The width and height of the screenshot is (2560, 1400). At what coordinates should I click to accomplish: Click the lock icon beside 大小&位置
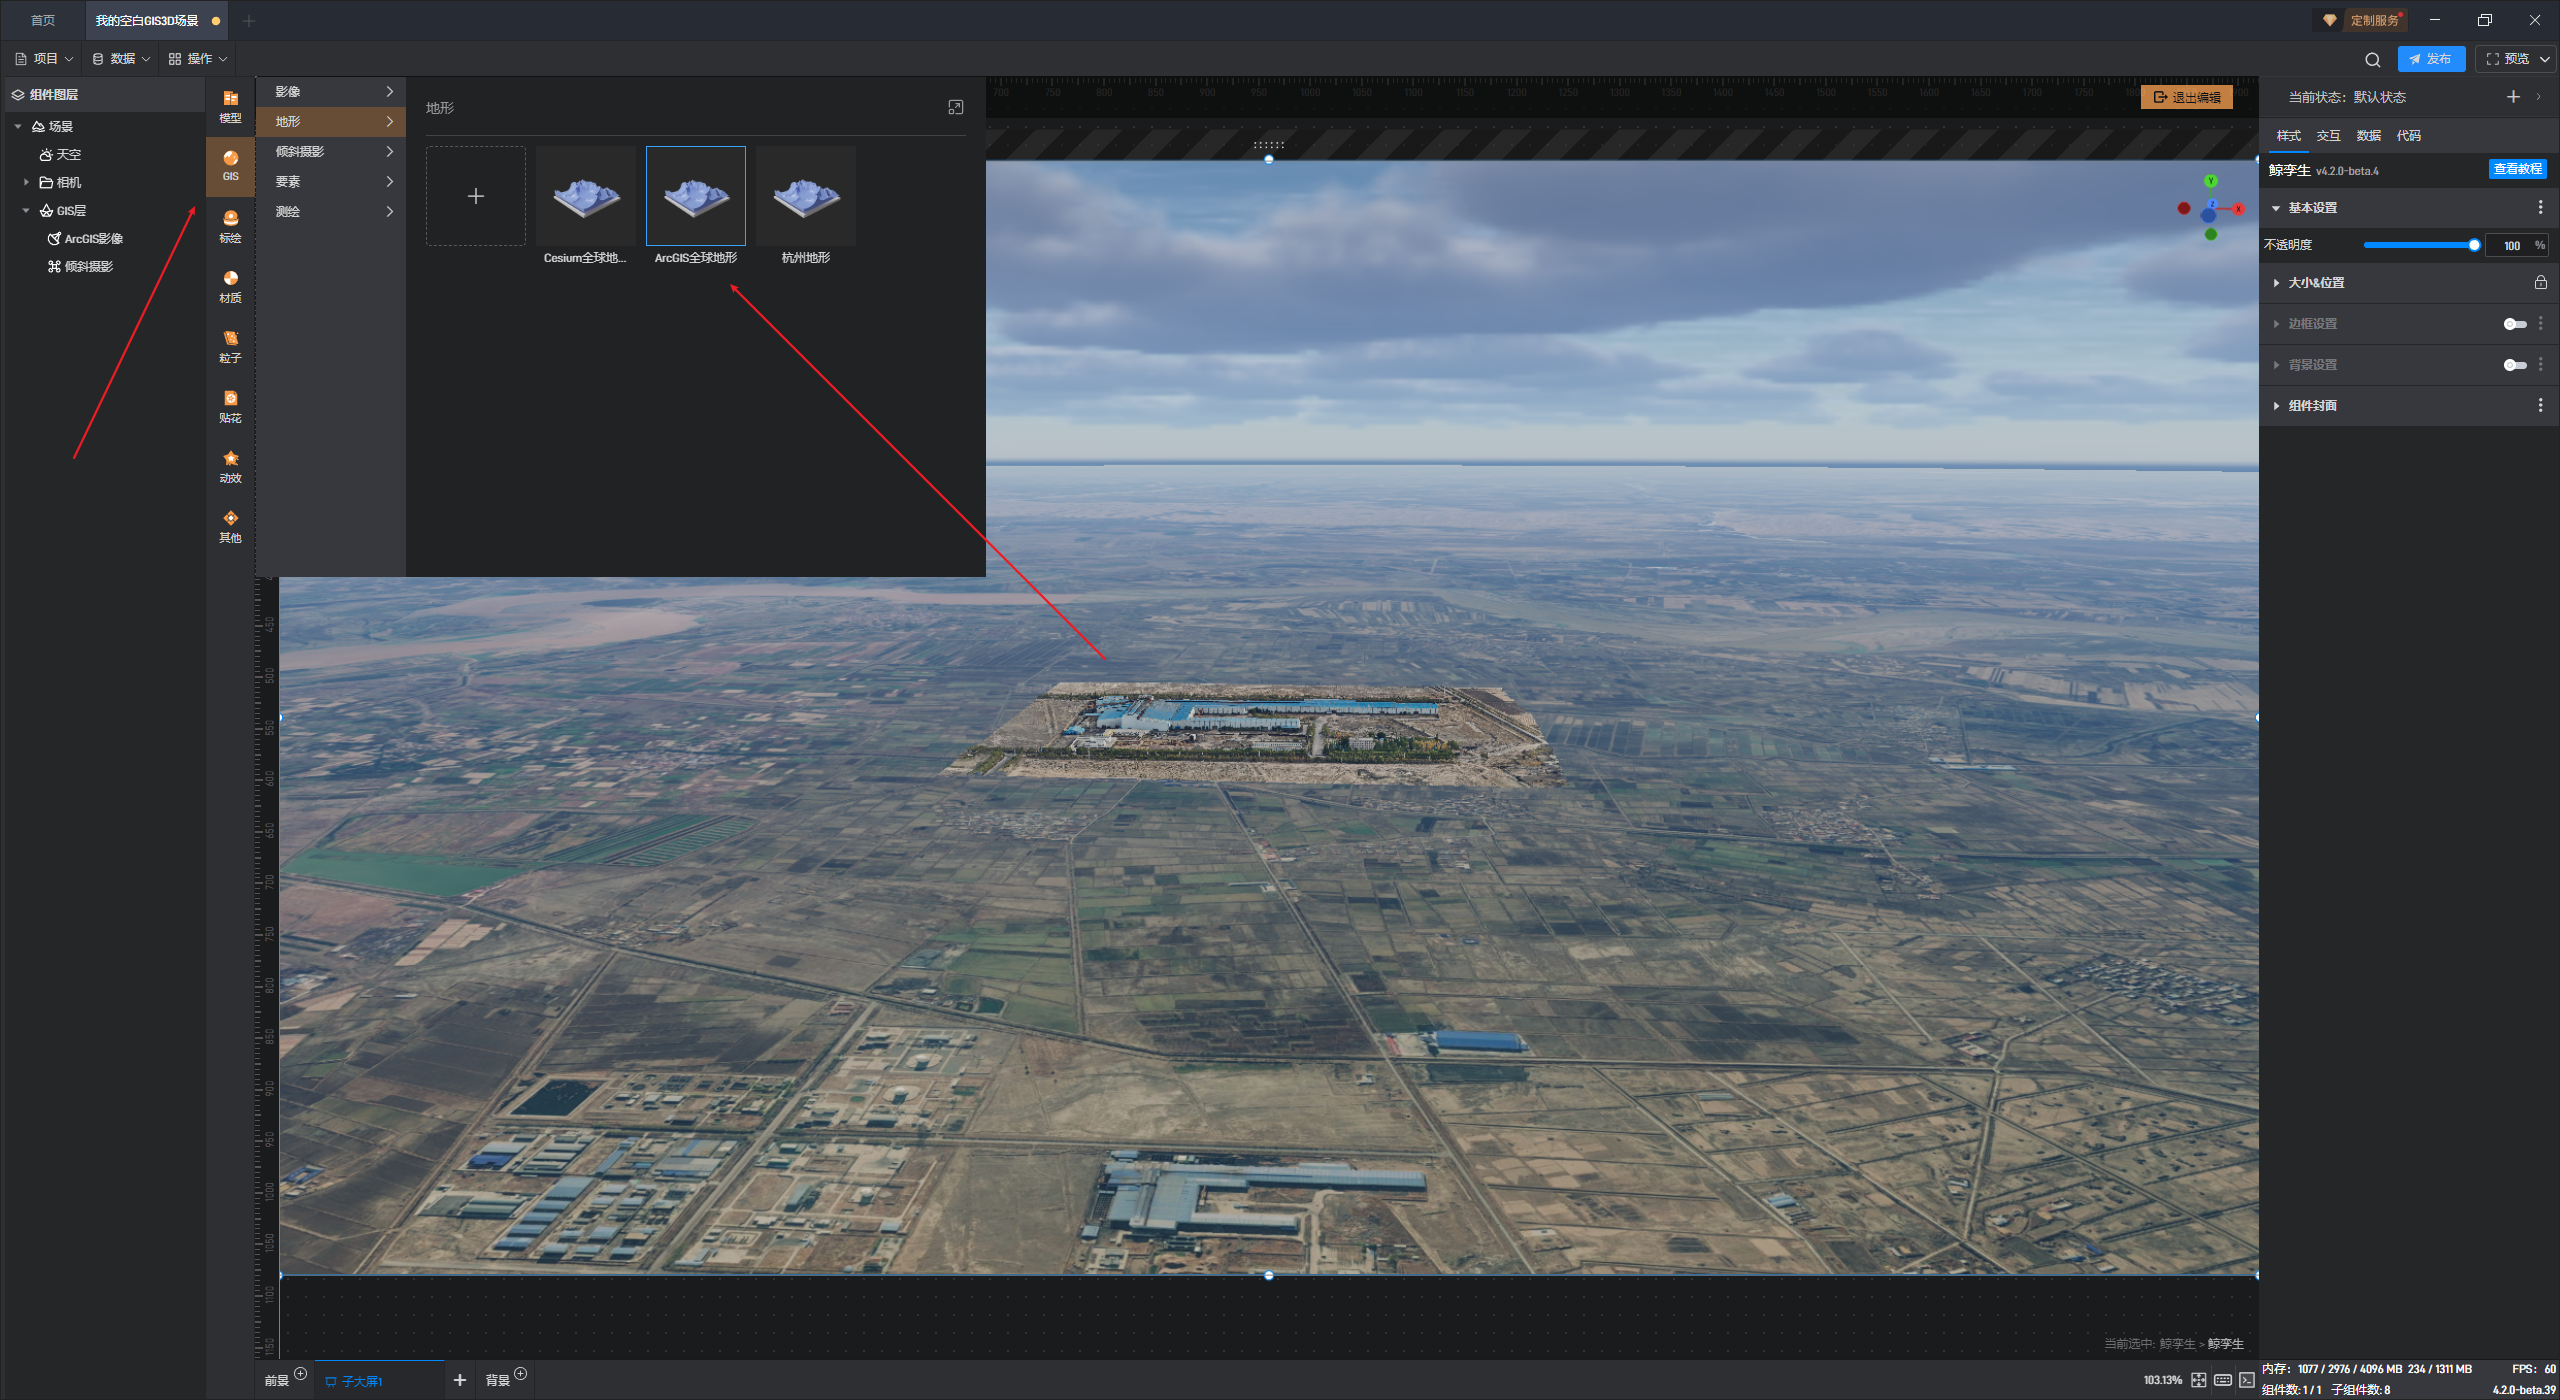point(2540,282)
